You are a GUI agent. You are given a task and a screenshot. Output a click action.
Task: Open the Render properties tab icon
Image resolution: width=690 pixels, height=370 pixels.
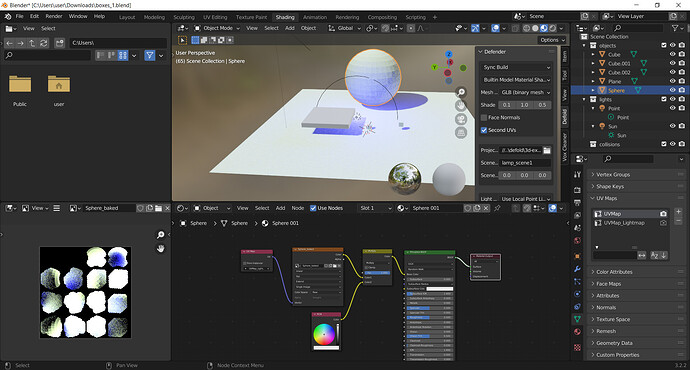(577, 190)
